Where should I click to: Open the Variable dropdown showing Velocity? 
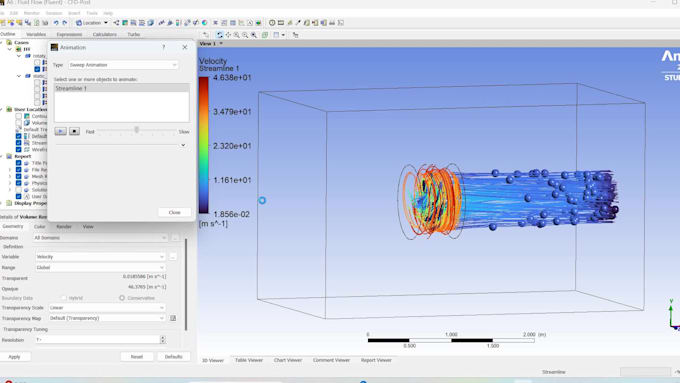pyautogui.click(x=100, y=257)
